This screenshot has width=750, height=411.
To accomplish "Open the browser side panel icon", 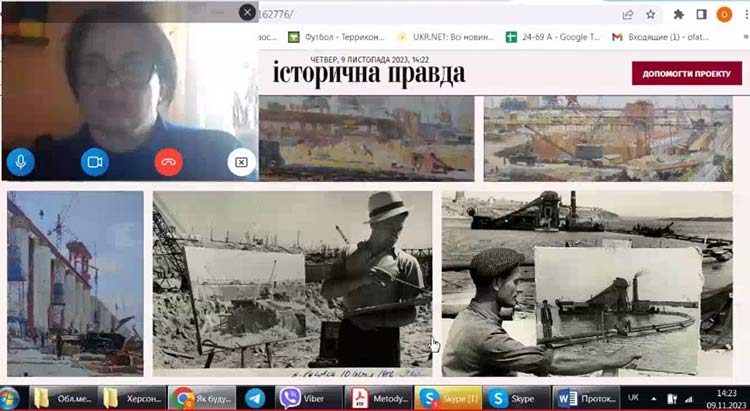I will pyautogui.click(x=701, y=14).
